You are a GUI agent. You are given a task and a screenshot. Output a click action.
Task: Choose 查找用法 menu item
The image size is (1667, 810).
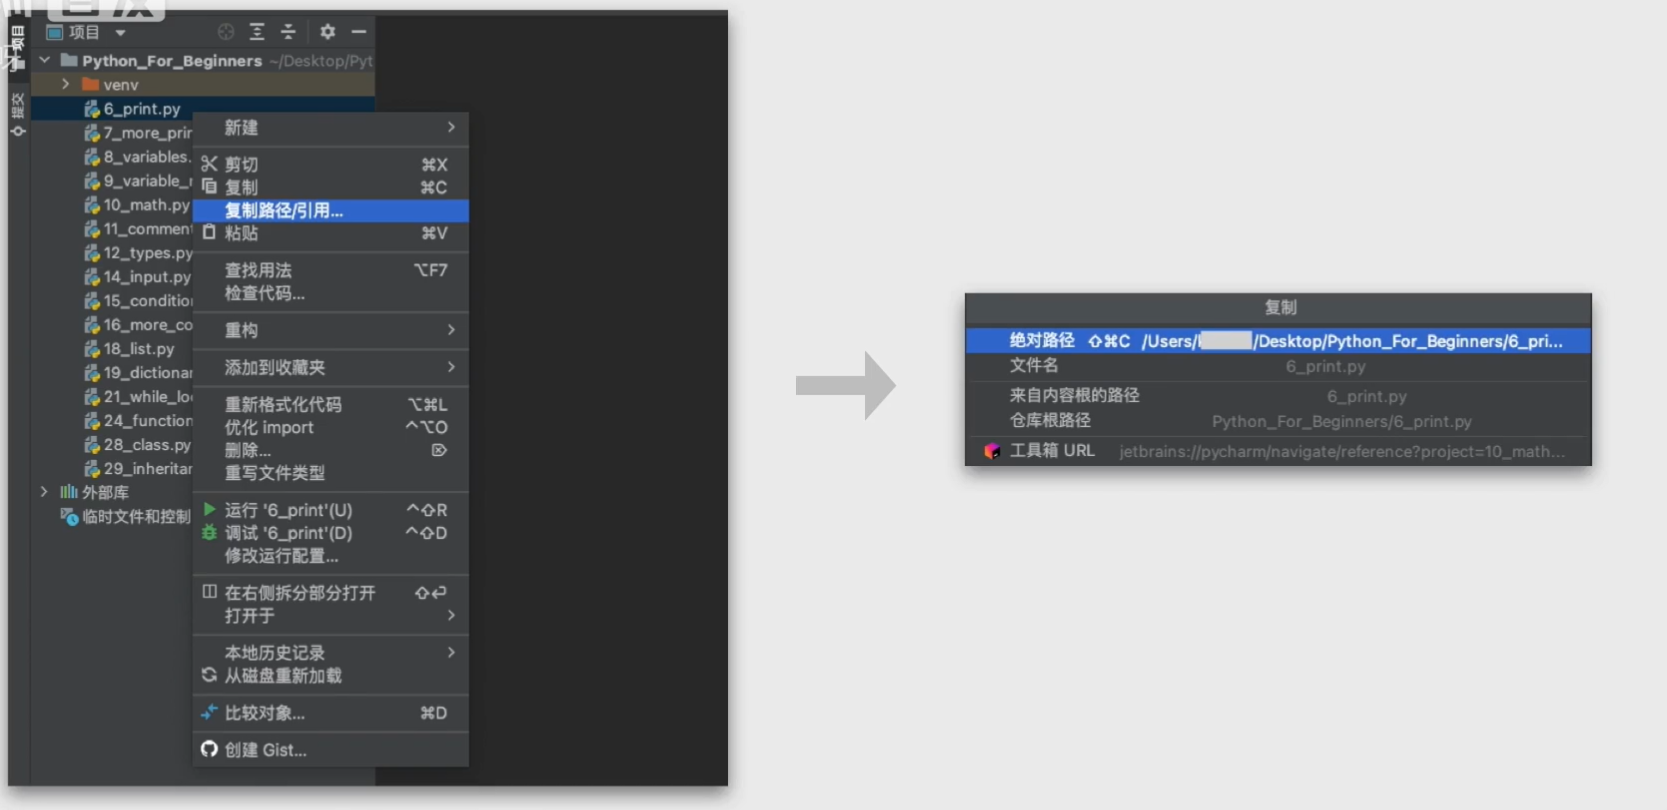click(x=330, y=270)
